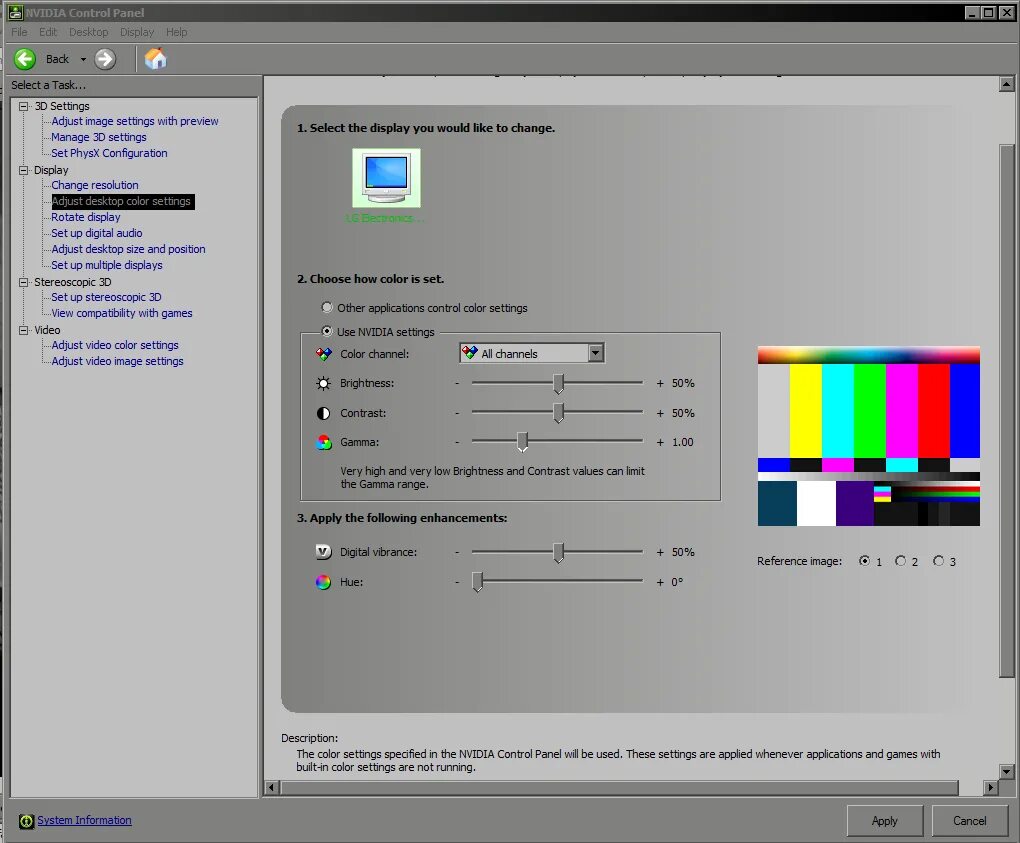Open Set PhysX Configuration

click(109, 153)
